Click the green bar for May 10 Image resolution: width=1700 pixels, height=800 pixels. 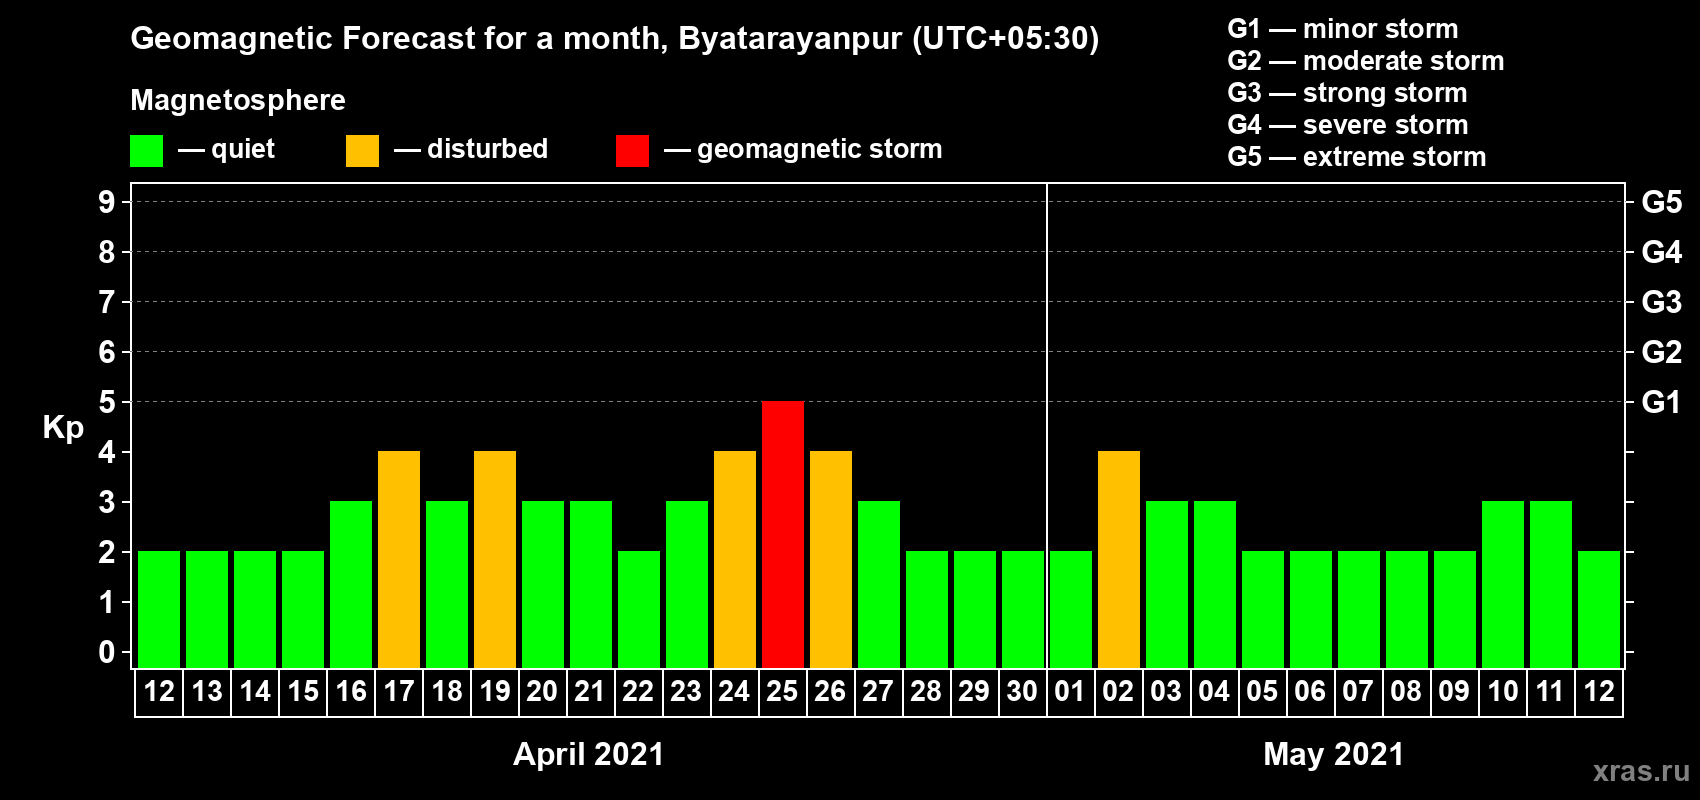point(1503,584)
